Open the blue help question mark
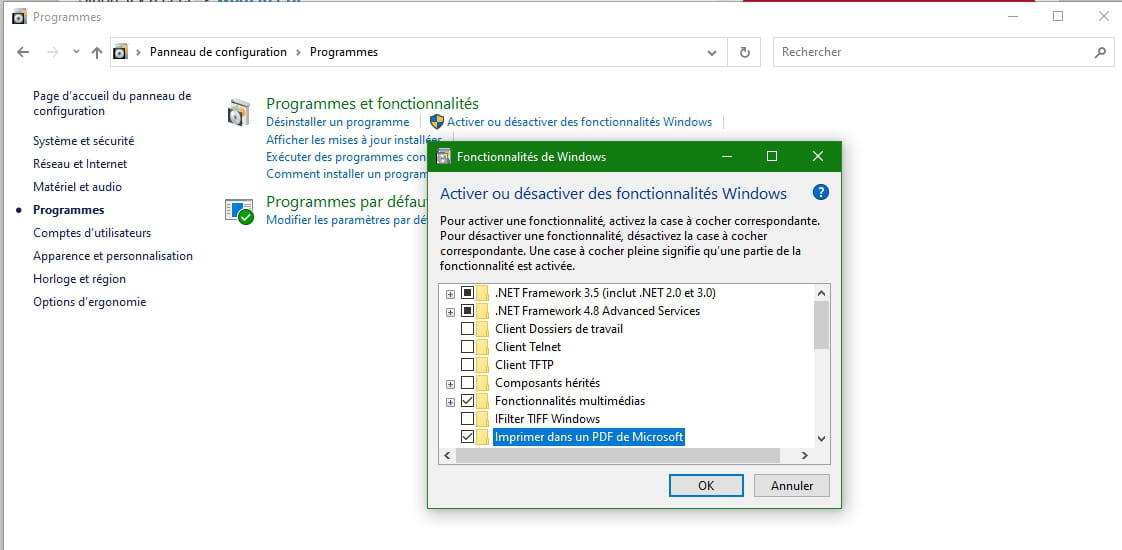Image resolution: width=1122 pixels, height=550 pixels. point(821,192)
